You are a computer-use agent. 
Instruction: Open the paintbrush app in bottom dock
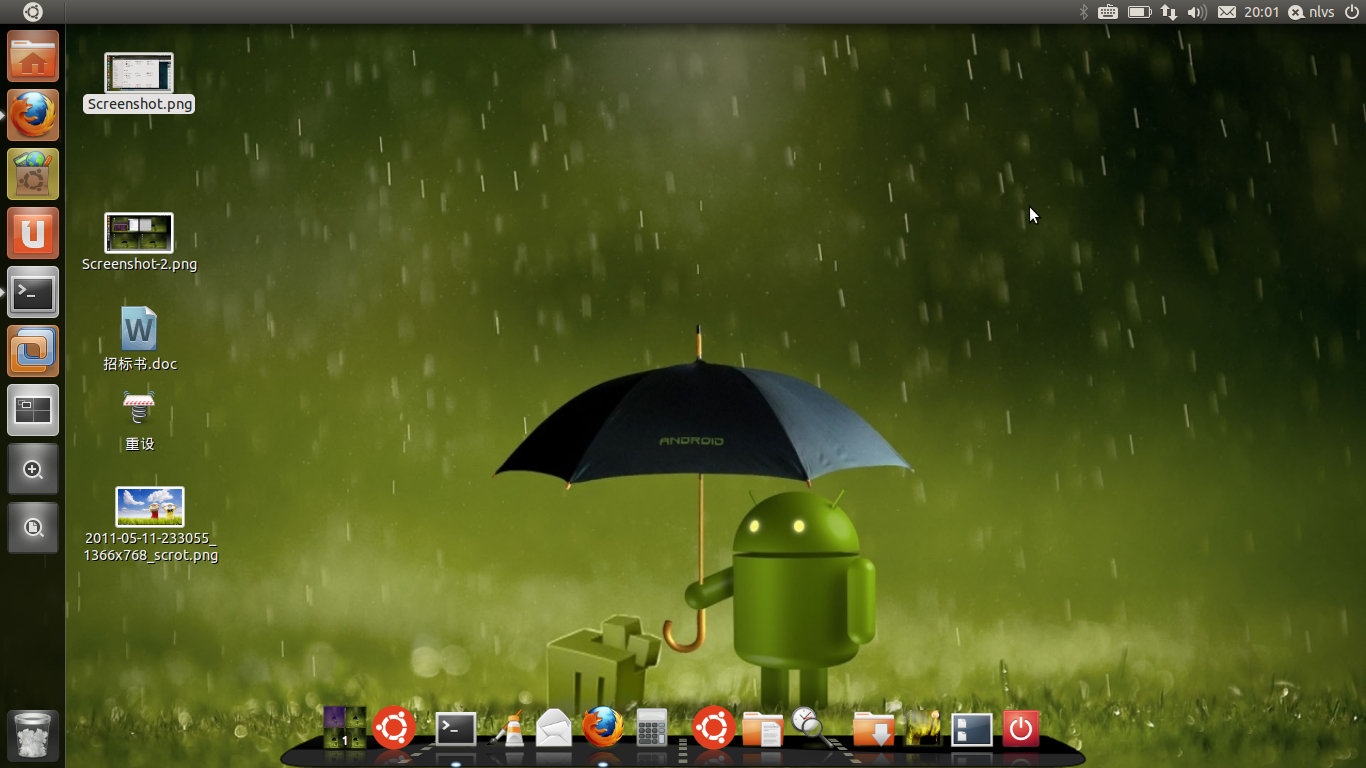pyautogui.click(x=506, y=729)
